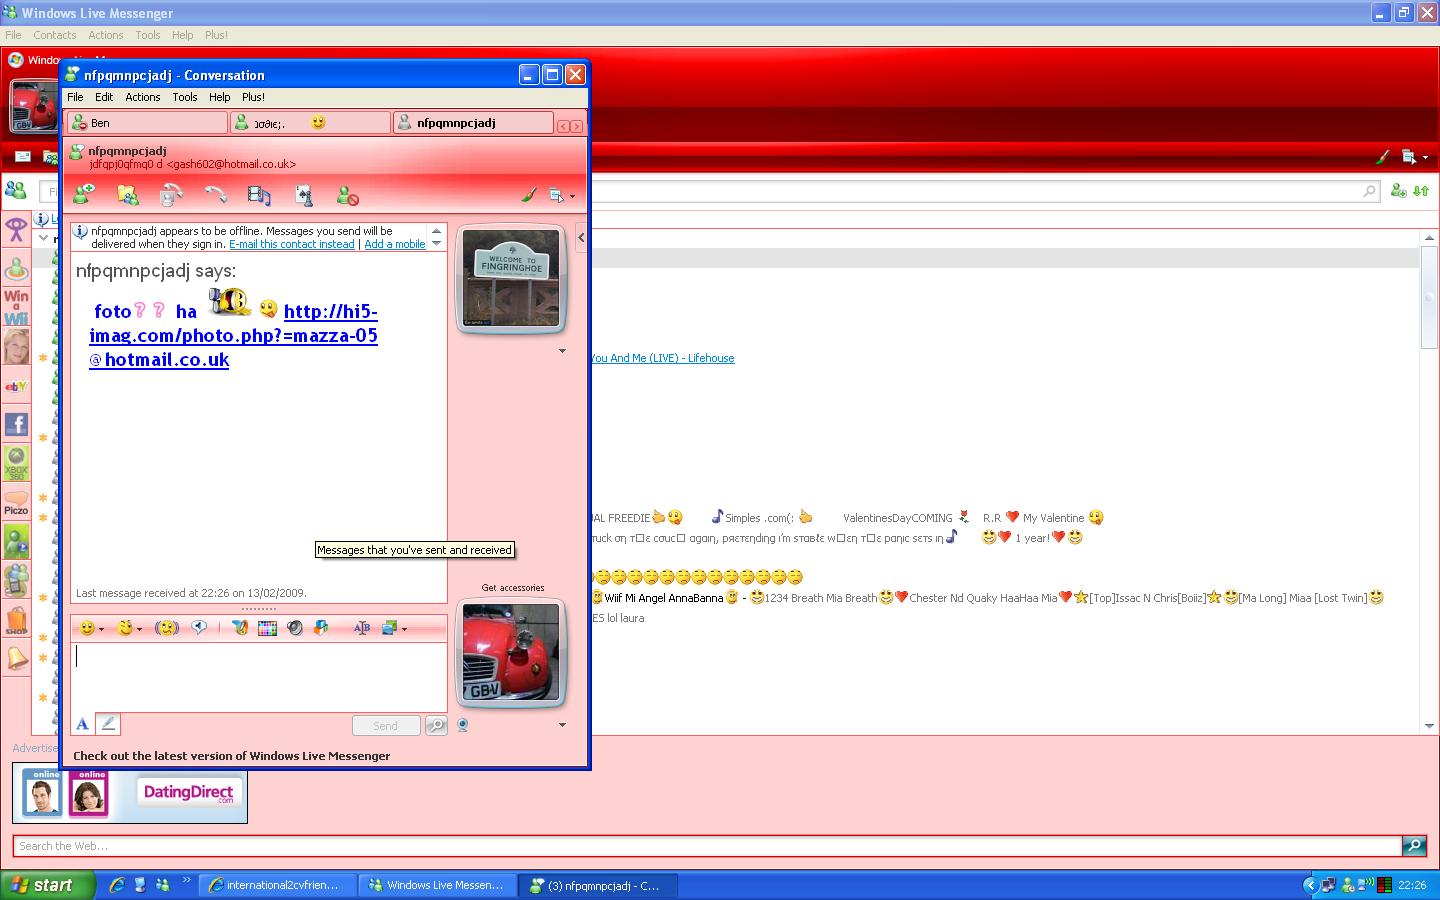
Task: Click the speaker sound icon
Action: click(294, 628)
